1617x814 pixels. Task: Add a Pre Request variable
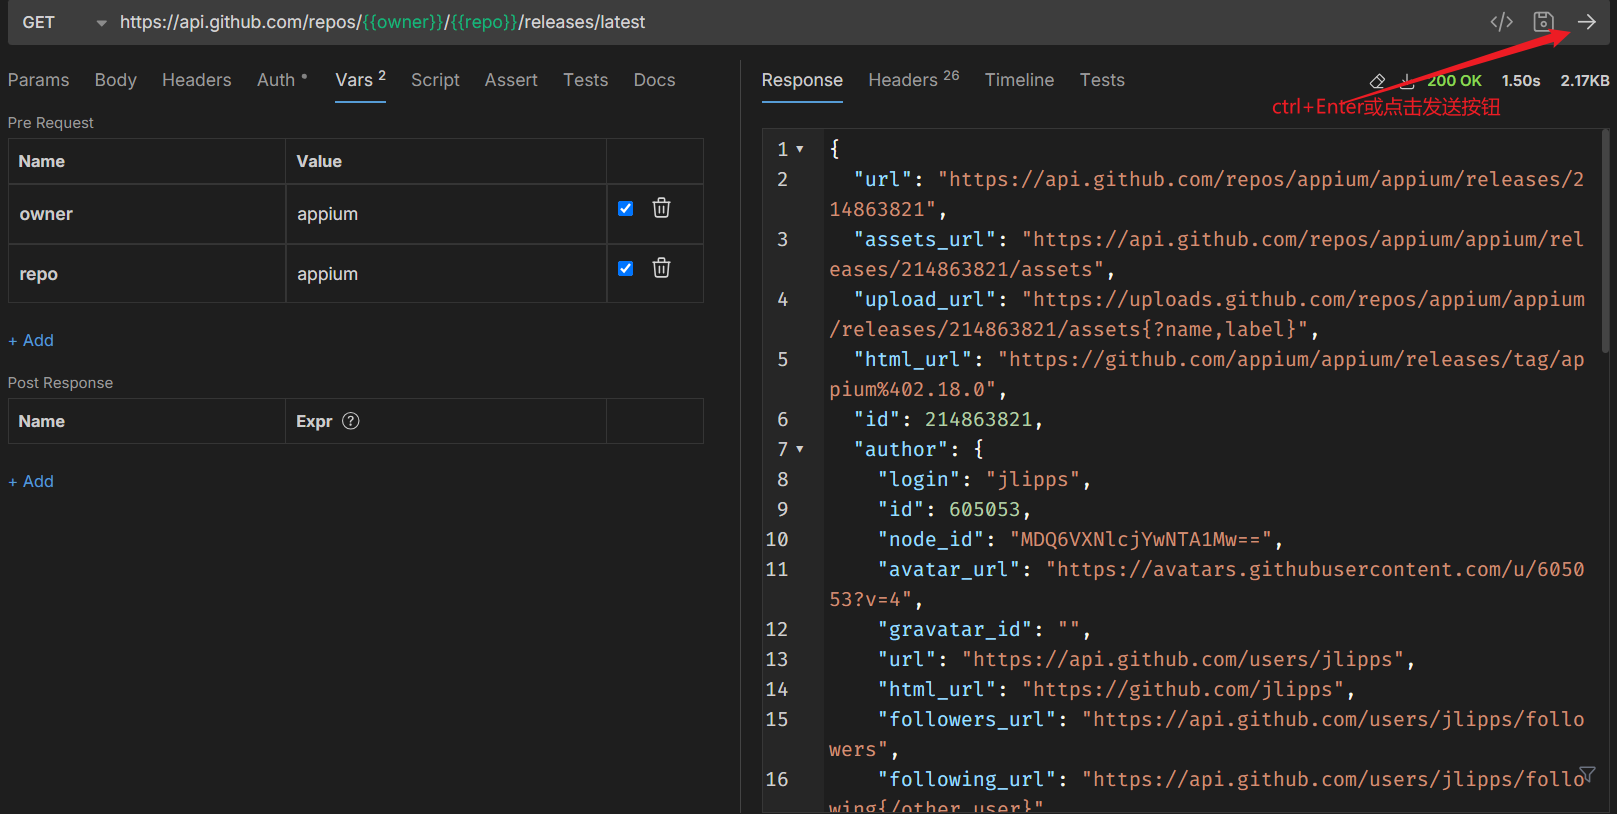coord(31,340)
